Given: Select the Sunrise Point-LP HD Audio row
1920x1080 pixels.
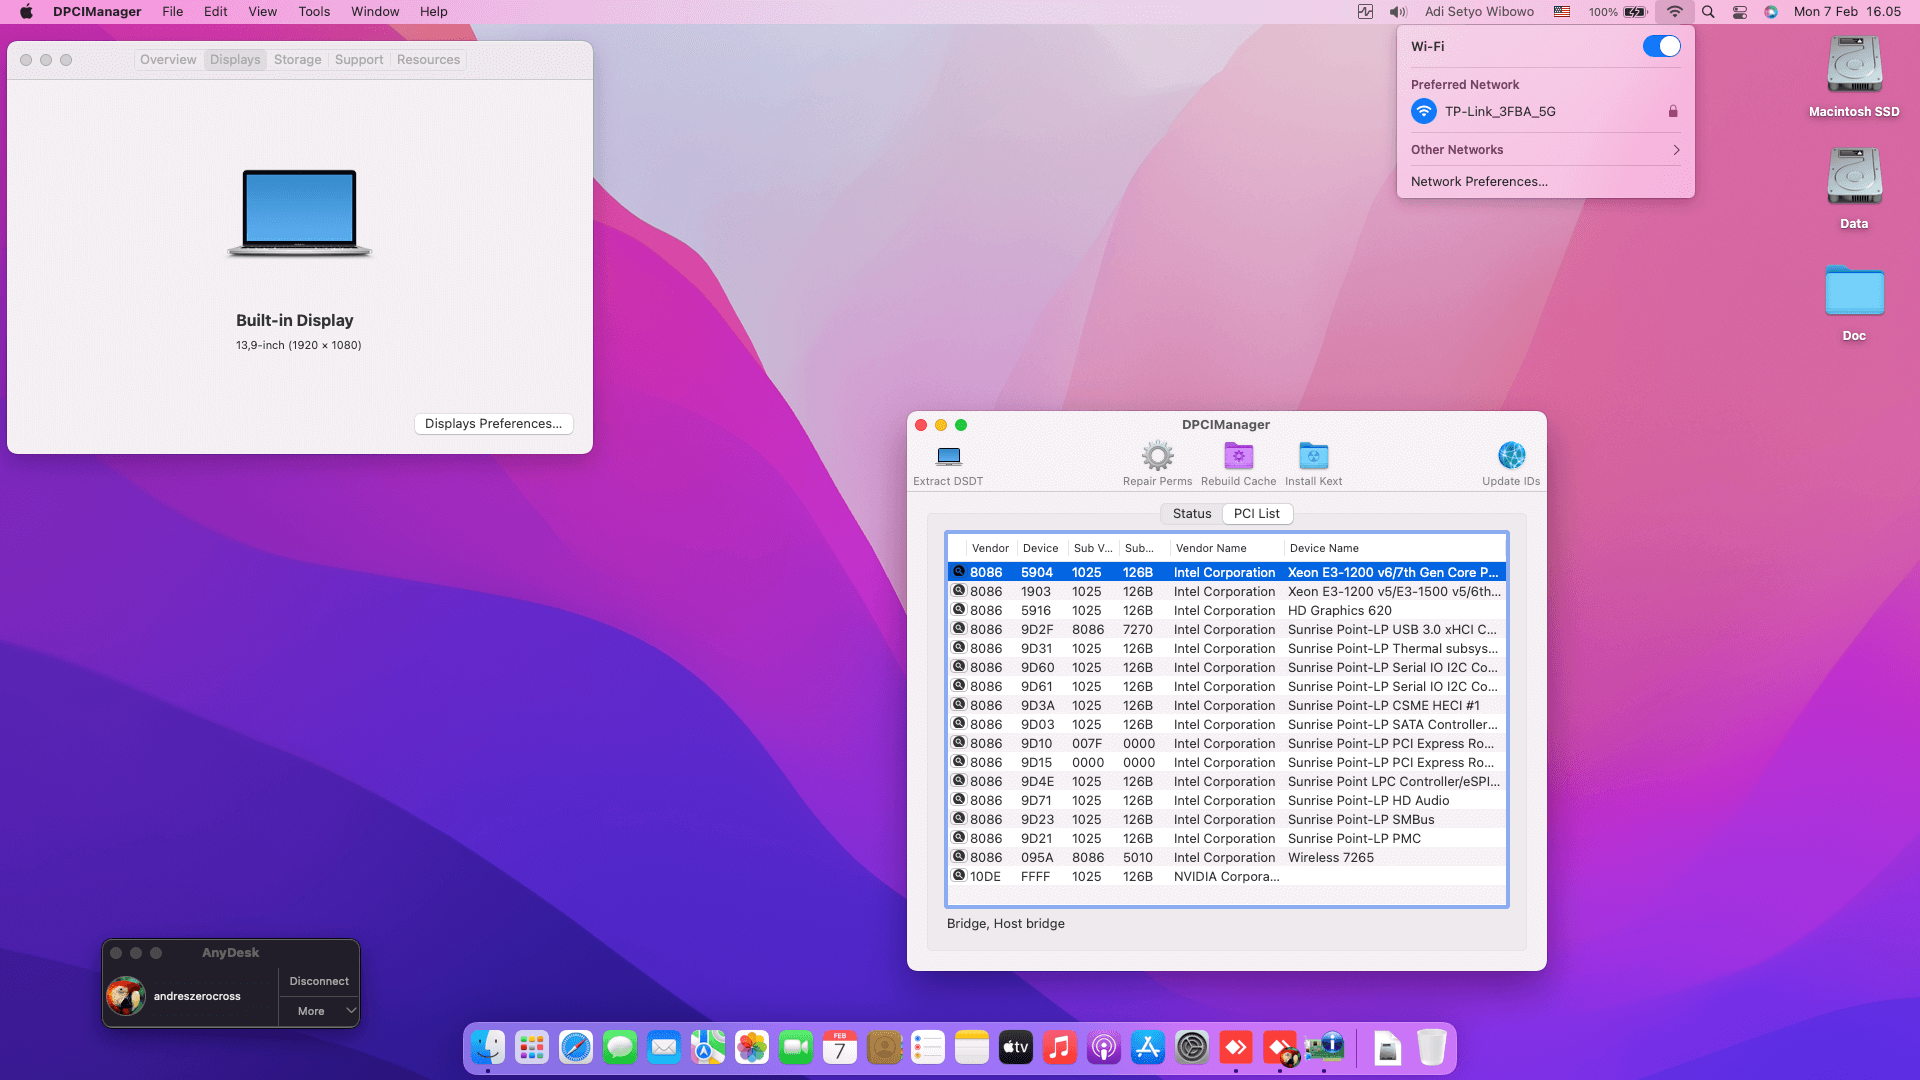Looking at the screenshot, I should (1227, 801).
